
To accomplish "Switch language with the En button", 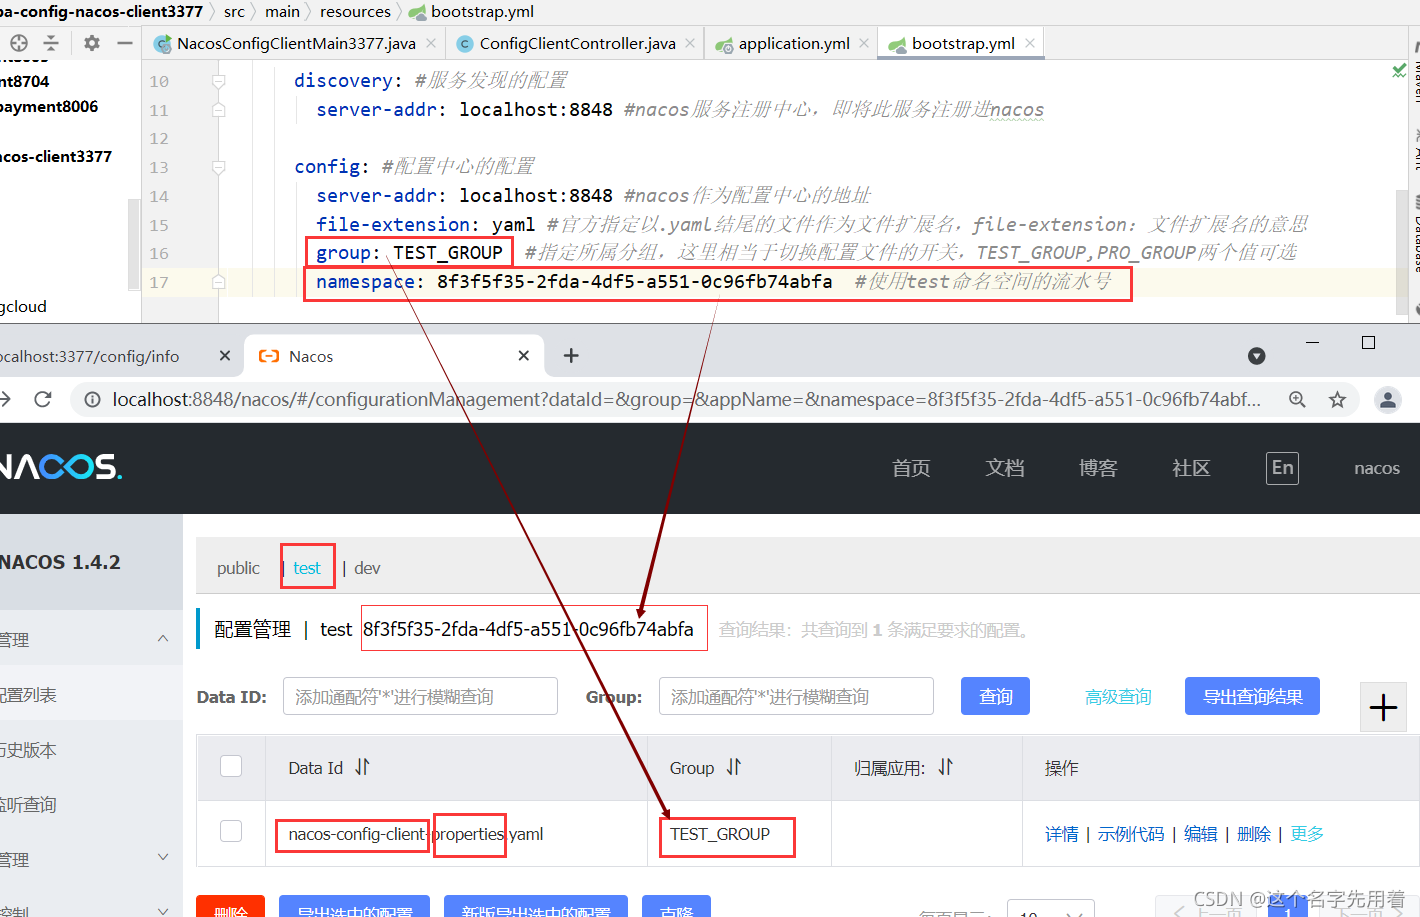I will tap(1282, 468).
